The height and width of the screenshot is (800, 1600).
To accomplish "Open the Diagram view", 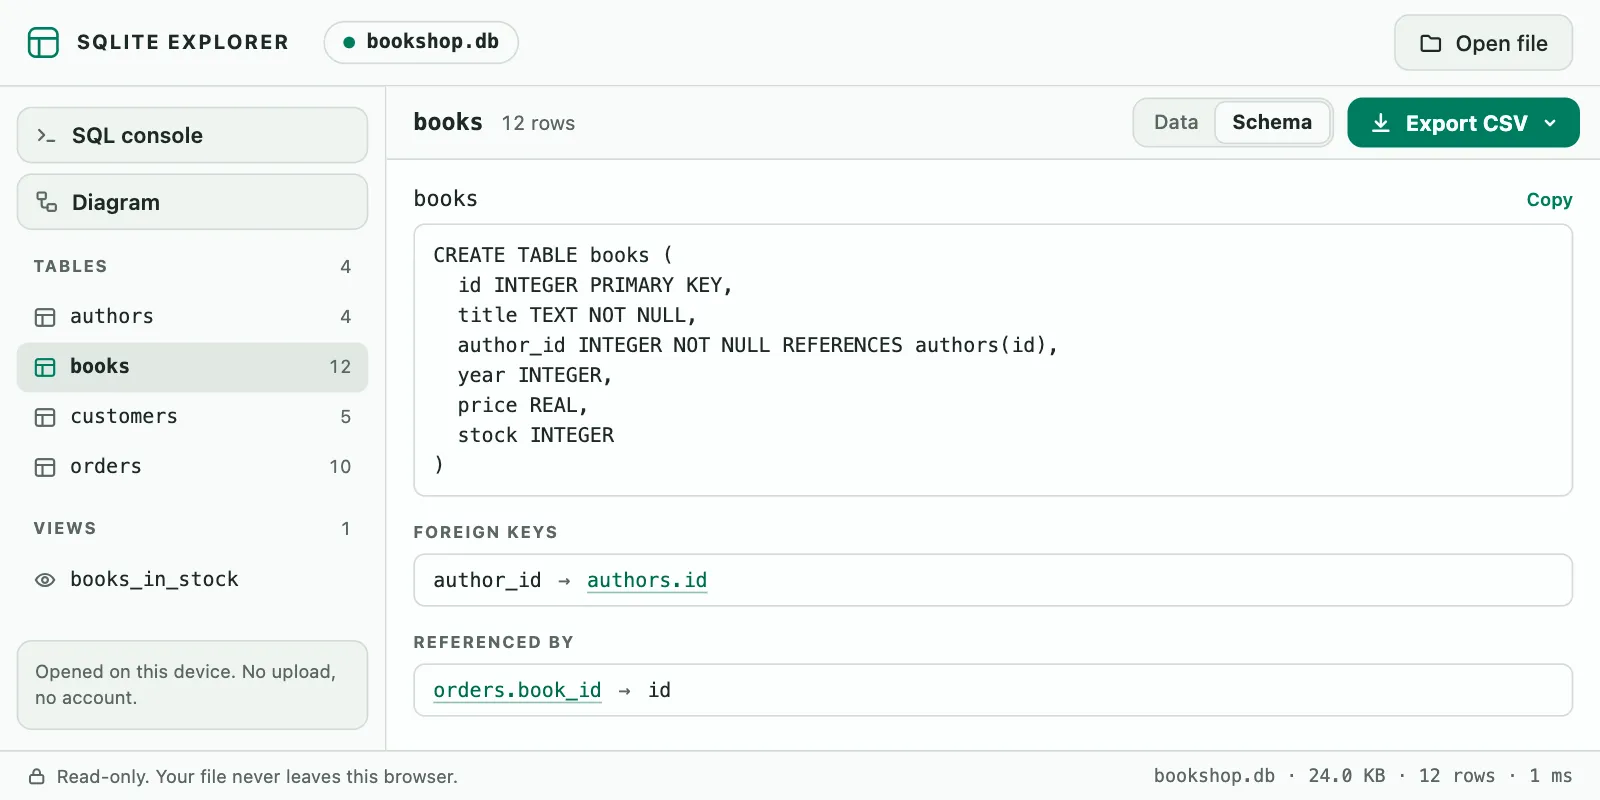I will coord(192,202).
